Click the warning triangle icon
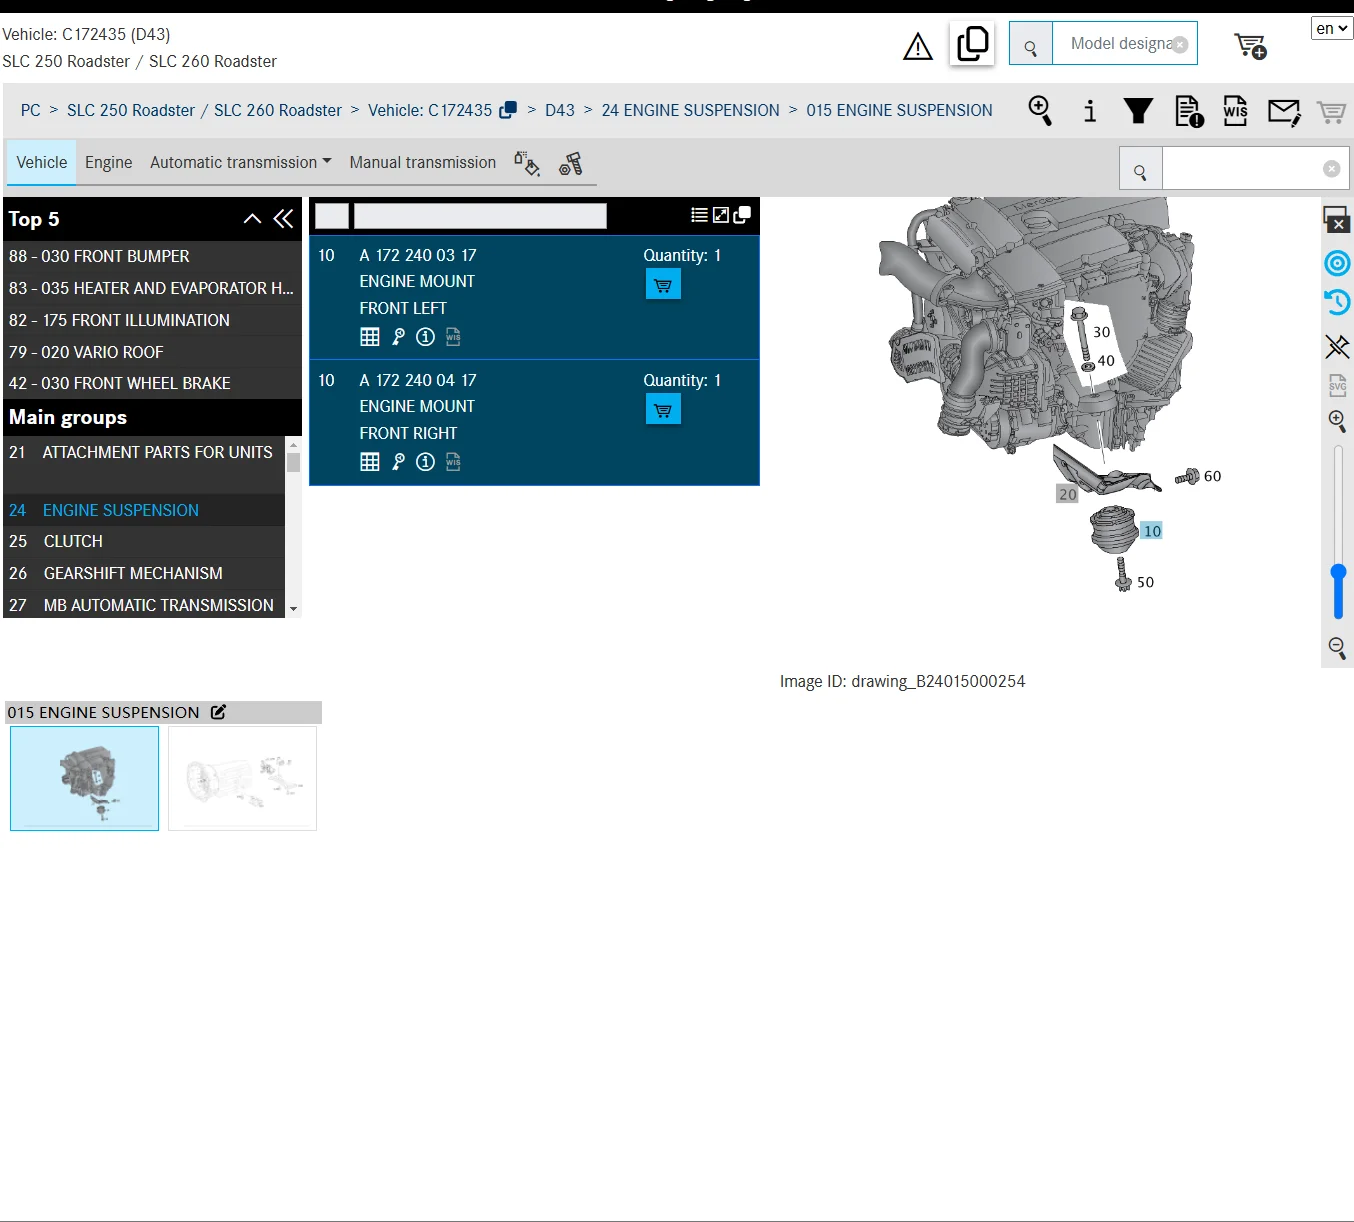 [x=917, y=46]
